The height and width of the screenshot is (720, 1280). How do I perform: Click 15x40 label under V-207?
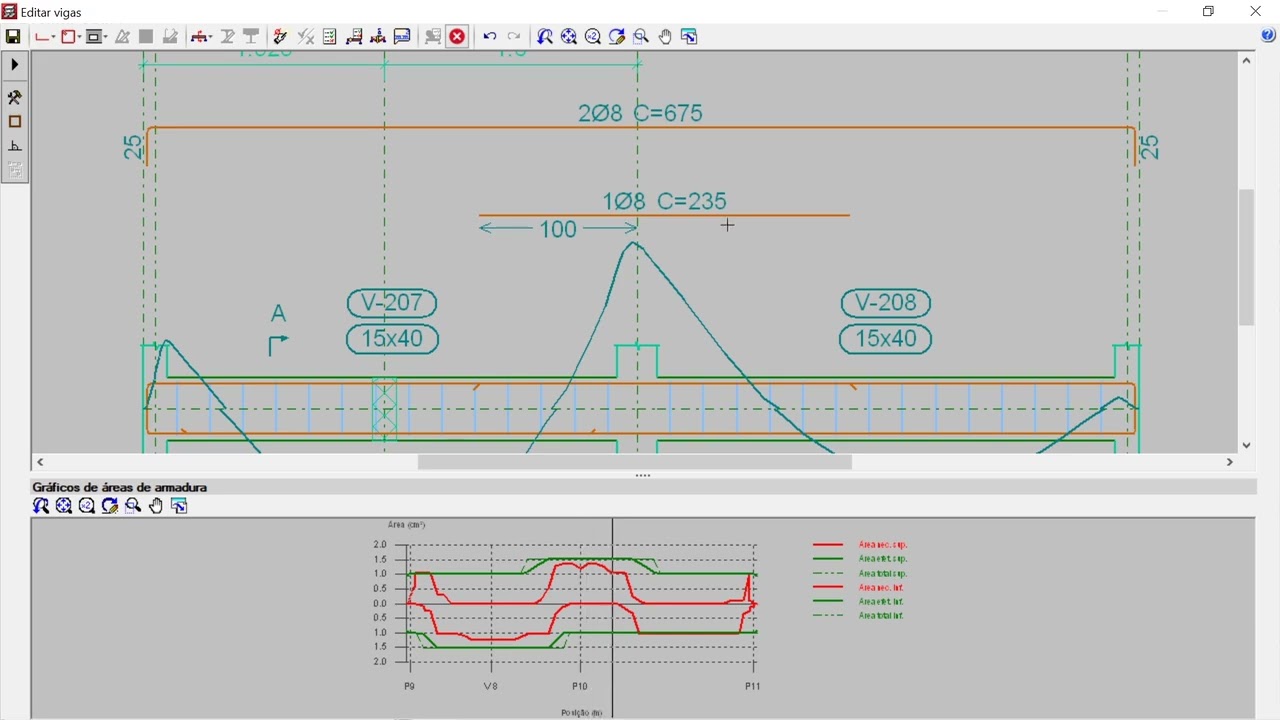[x=392, y=339]
